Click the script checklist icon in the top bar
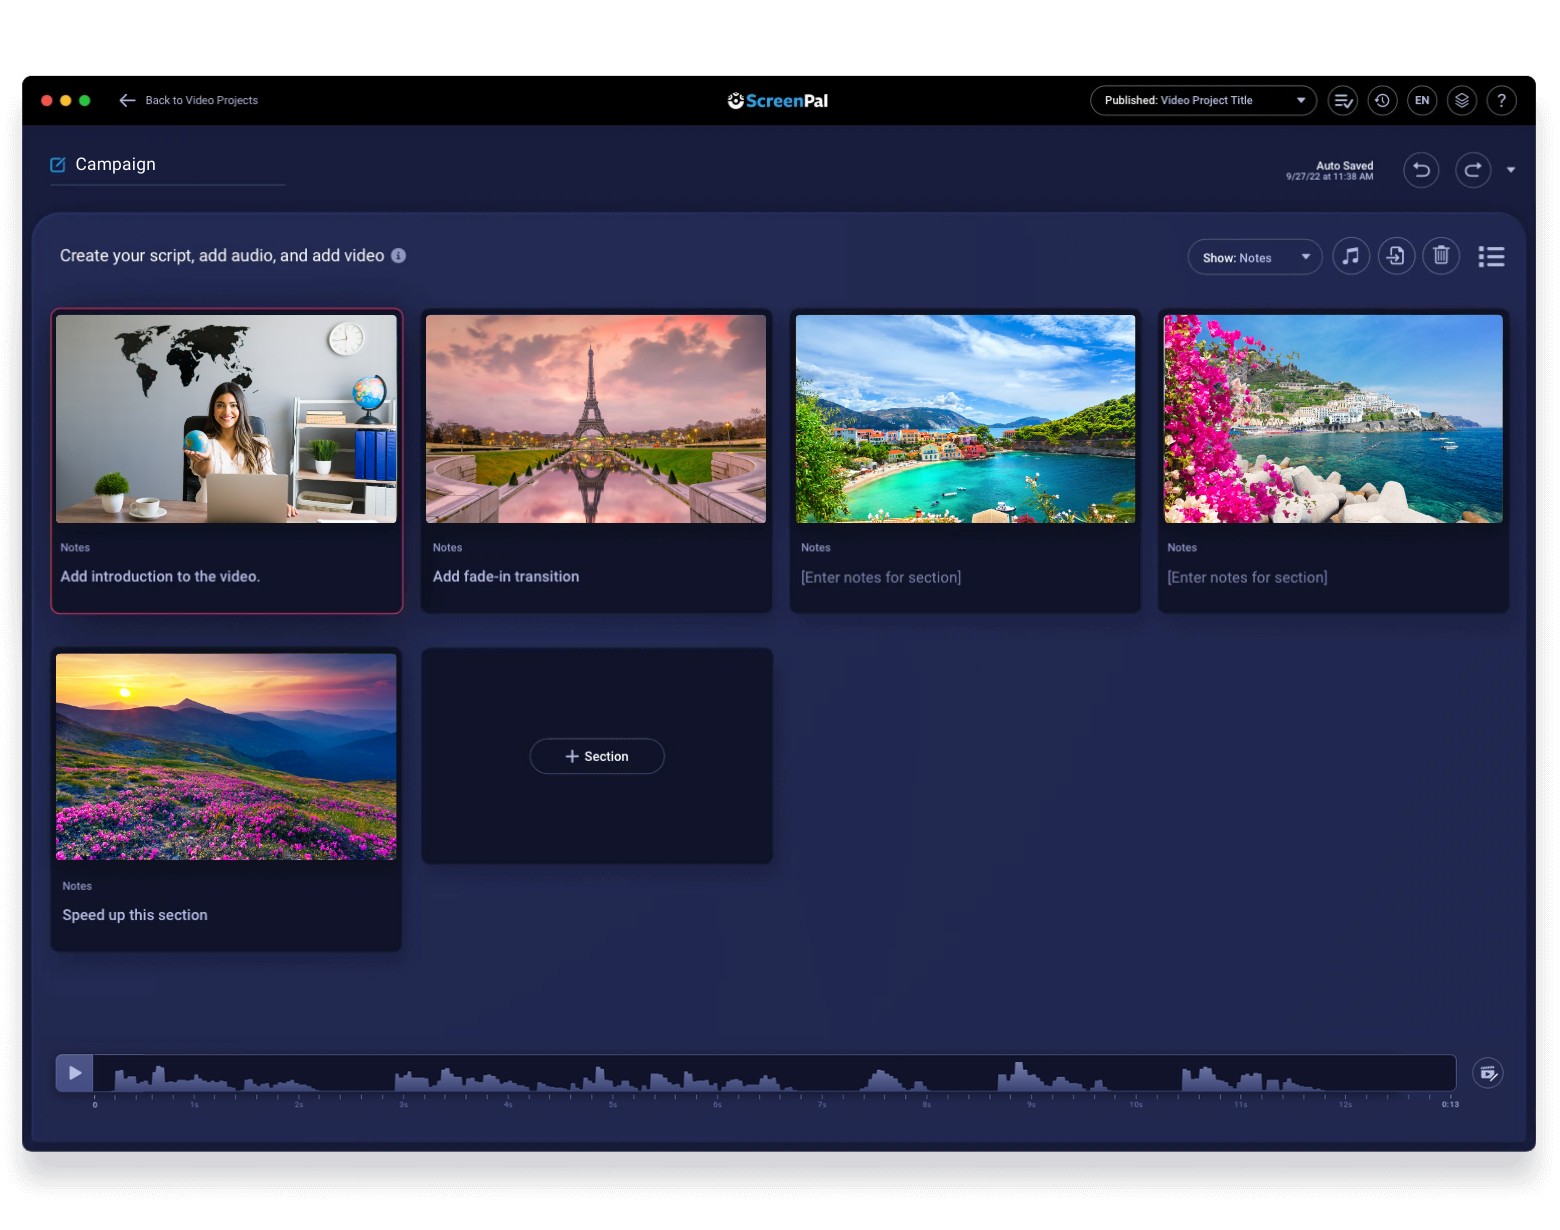 (1342, 100)
